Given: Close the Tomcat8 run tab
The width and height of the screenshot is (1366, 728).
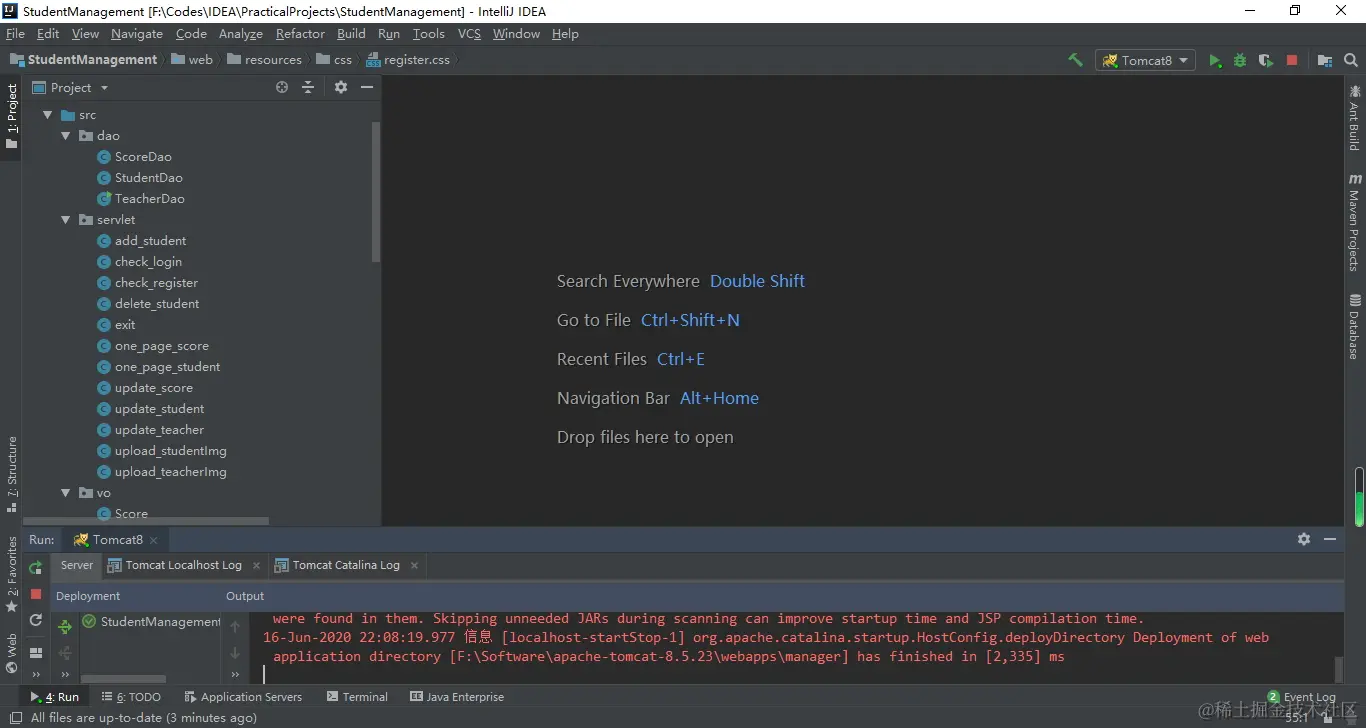Looking at the screenshot, I should (154, 540).
